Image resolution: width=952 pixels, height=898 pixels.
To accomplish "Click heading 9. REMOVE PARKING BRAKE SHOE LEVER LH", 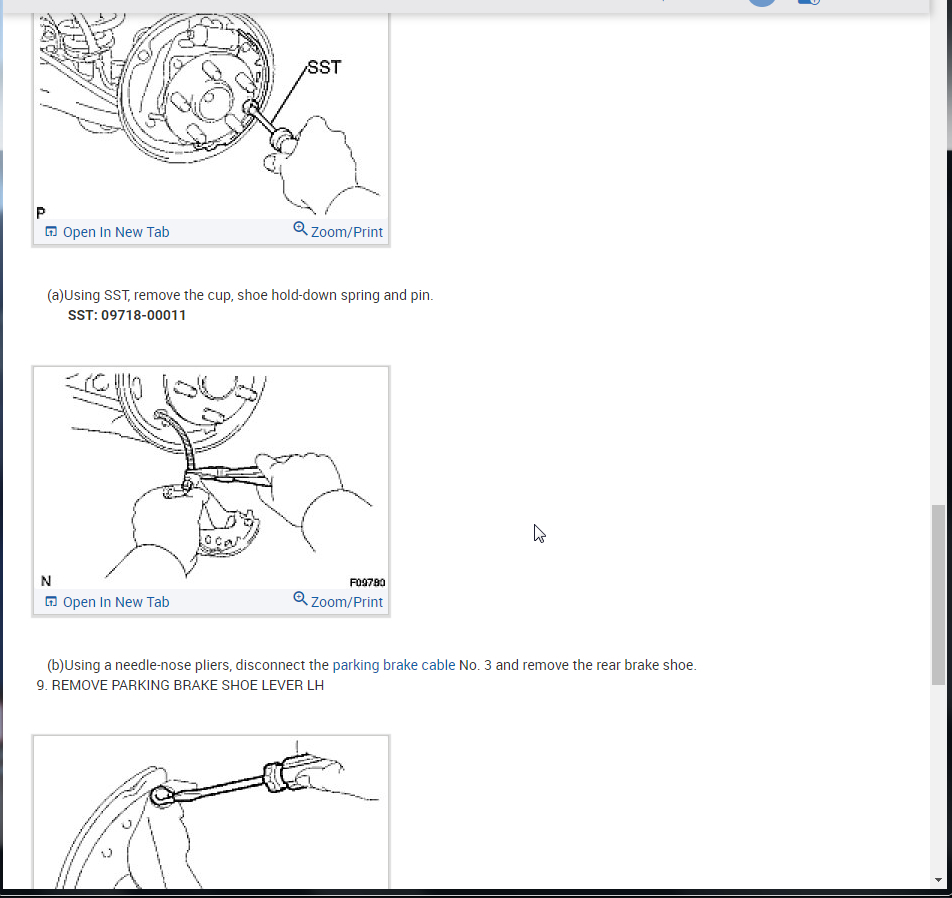I will pos(180,685).
